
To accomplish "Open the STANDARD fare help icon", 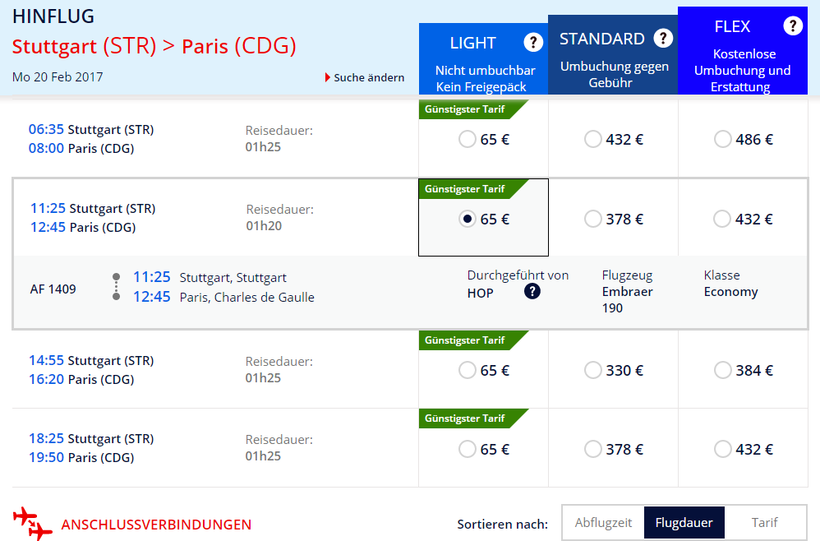I will pyautogui.click(x=663, y=38).
